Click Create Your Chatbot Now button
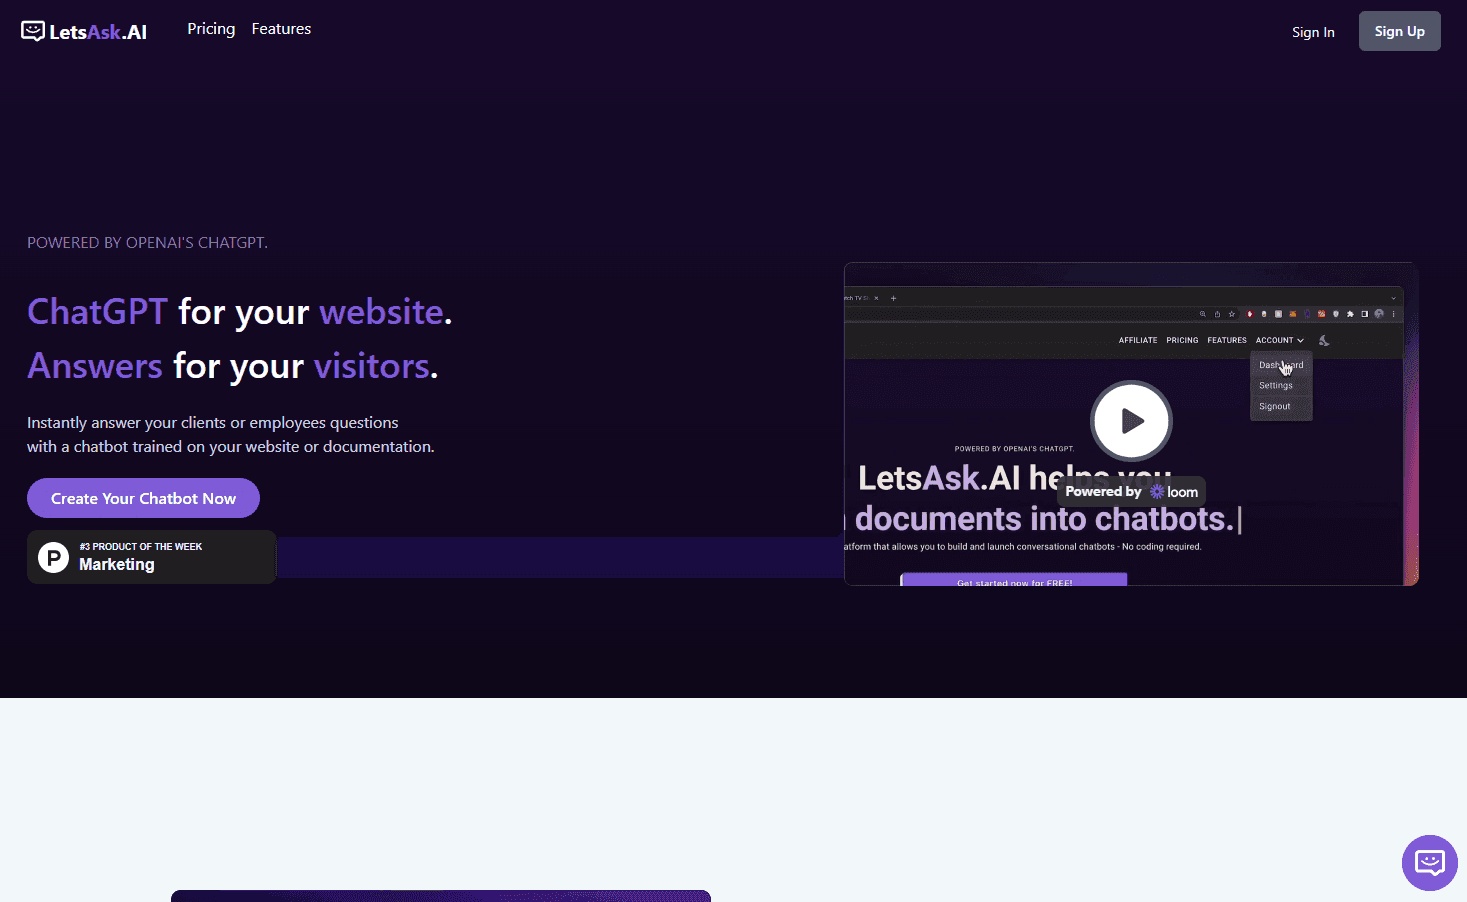This screenshot has height=902, width=1467. (x=143, y=498)
